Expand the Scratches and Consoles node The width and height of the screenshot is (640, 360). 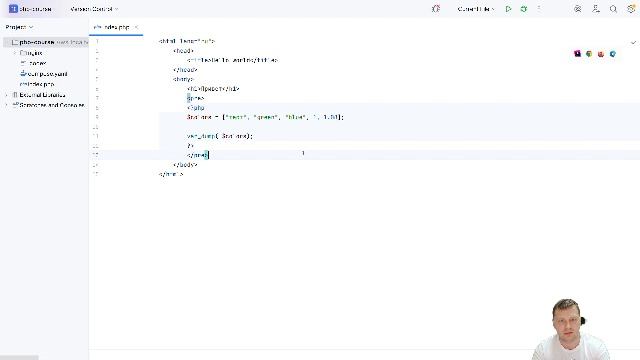(7, 105)
